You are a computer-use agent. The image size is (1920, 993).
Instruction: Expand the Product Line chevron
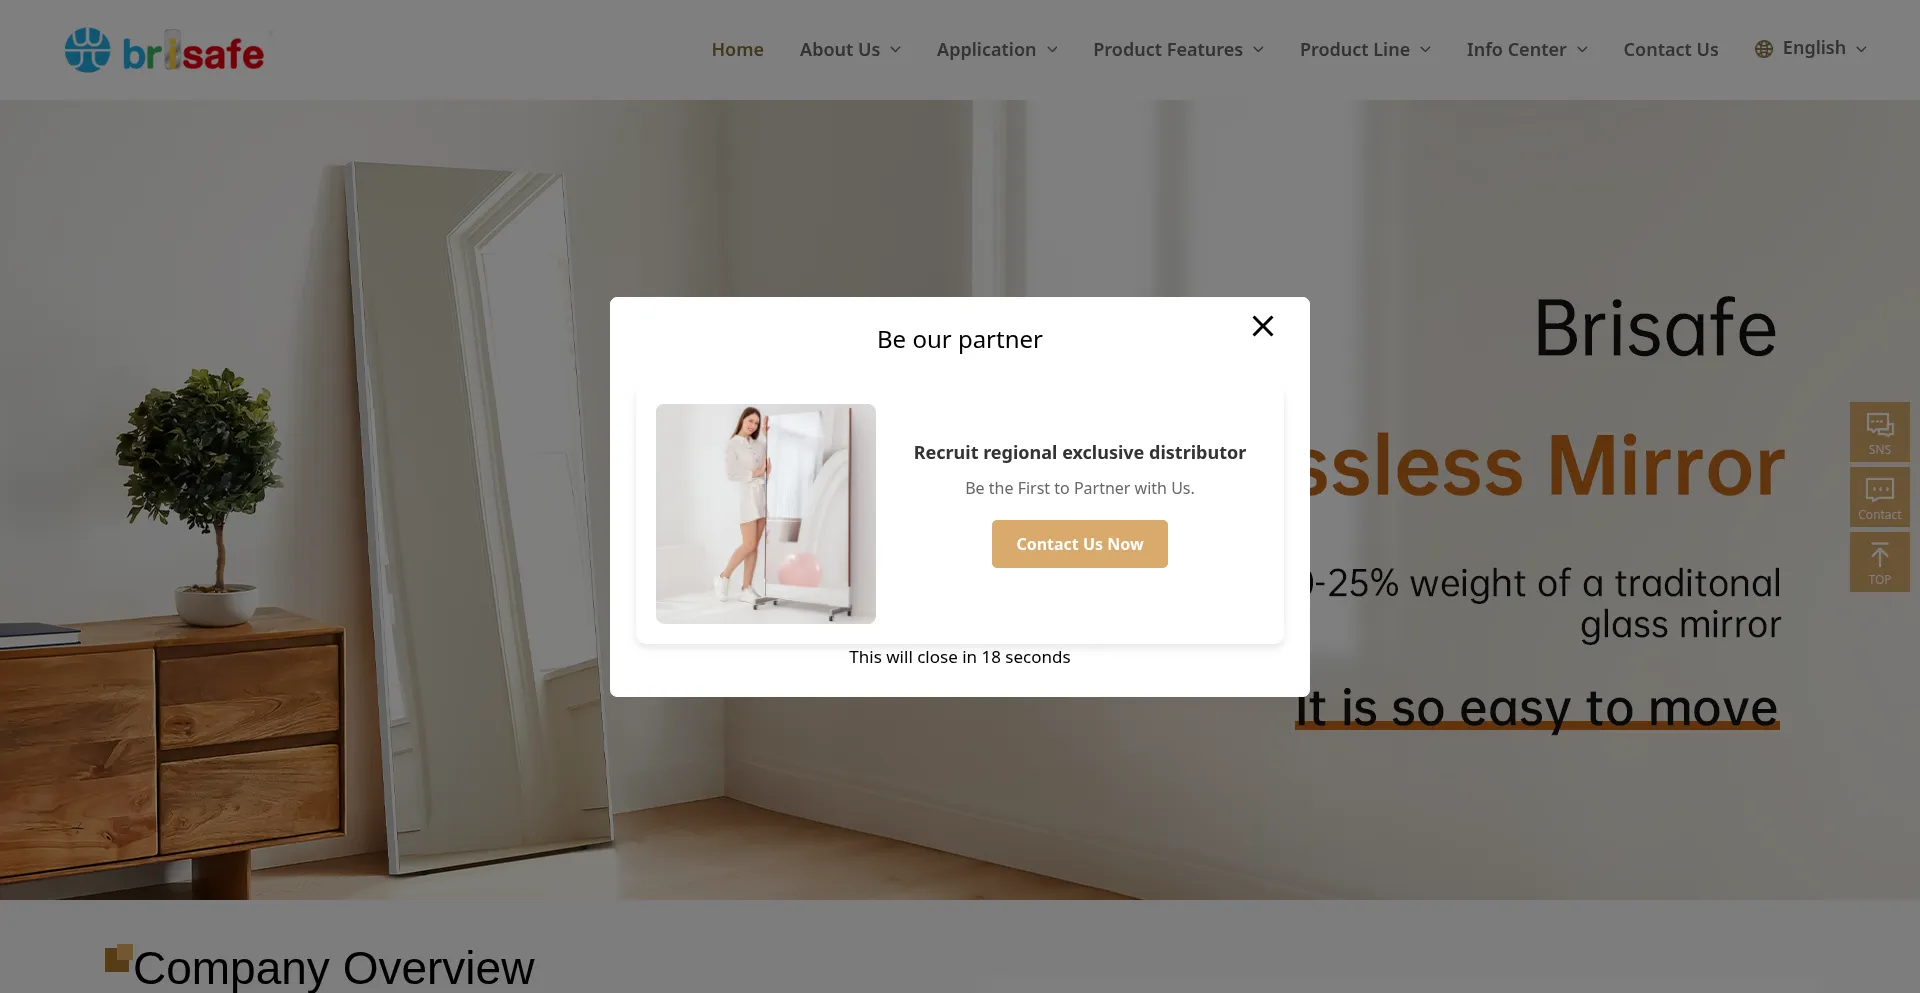click(x=1426, y=50)
